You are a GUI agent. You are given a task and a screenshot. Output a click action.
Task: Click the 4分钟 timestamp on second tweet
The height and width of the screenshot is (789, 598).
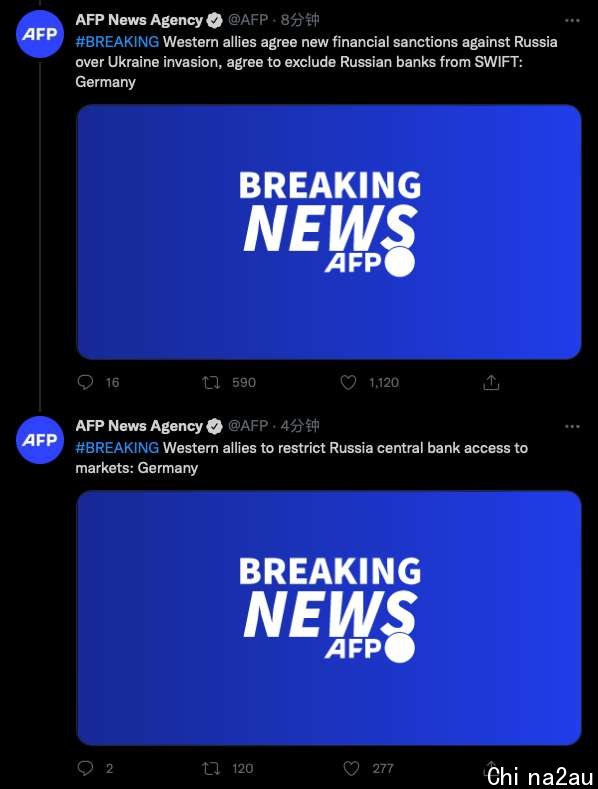(x=300, y=426)
